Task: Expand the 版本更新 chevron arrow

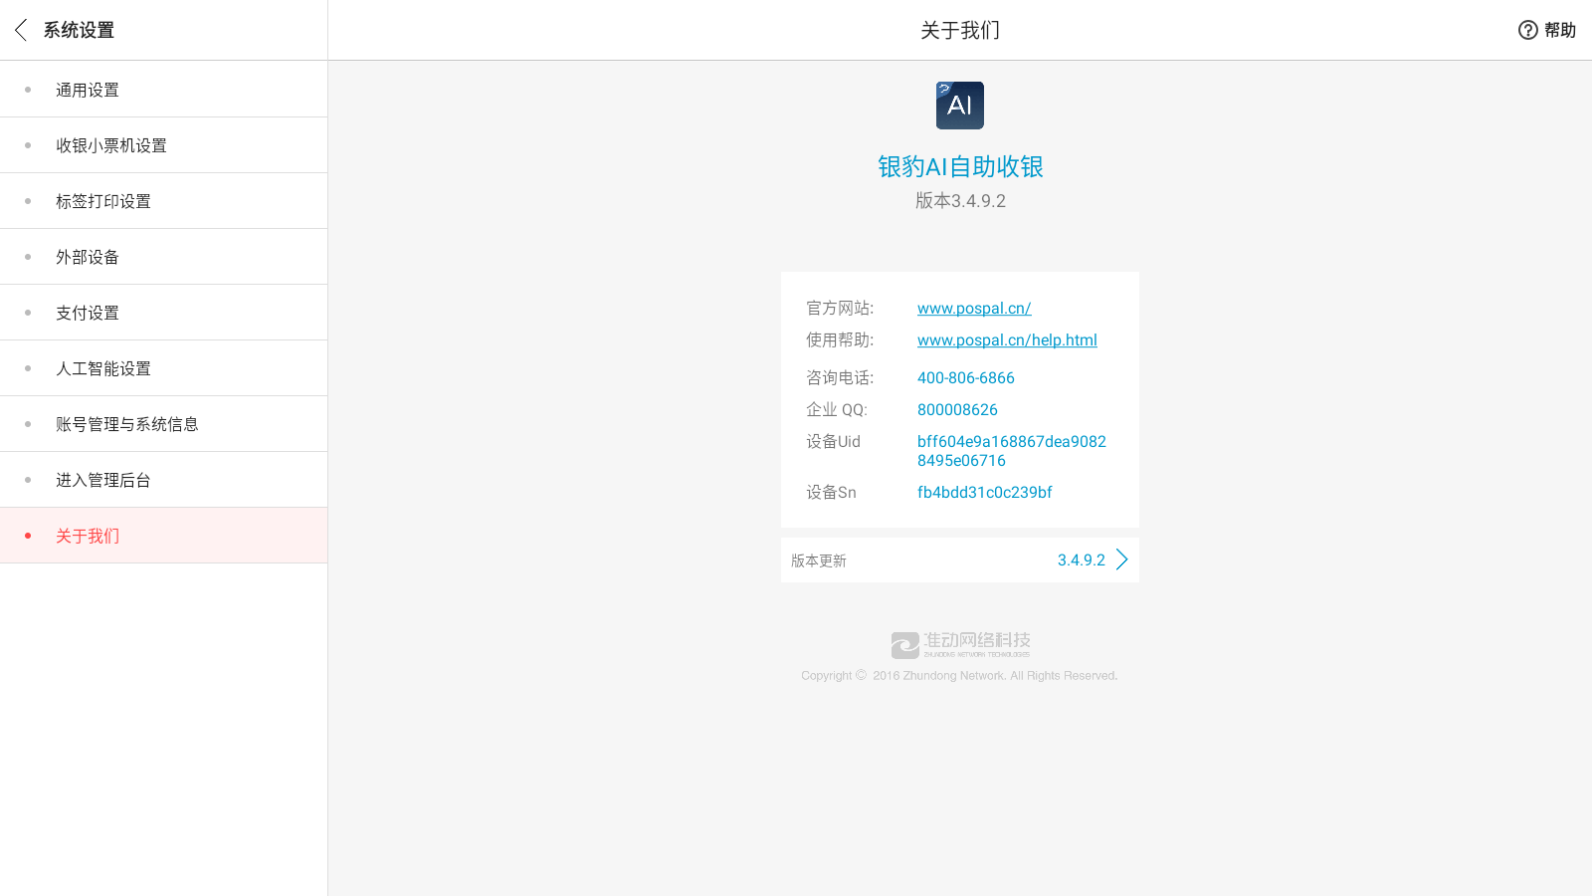Action: 1122,560
